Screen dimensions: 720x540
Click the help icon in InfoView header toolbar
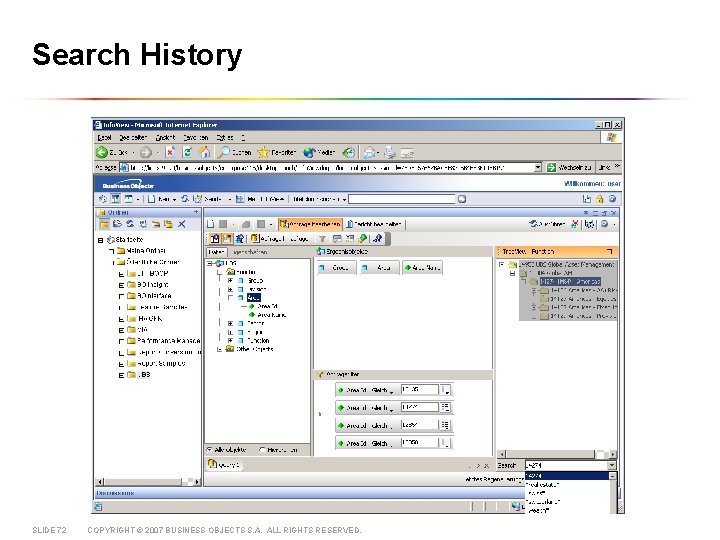click(612, 199)
